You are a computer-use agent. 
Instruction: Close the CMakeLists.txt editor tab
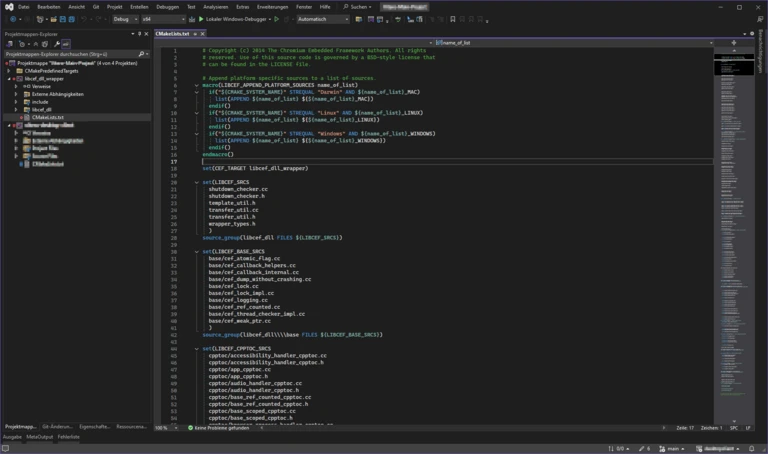click(202, 34)
